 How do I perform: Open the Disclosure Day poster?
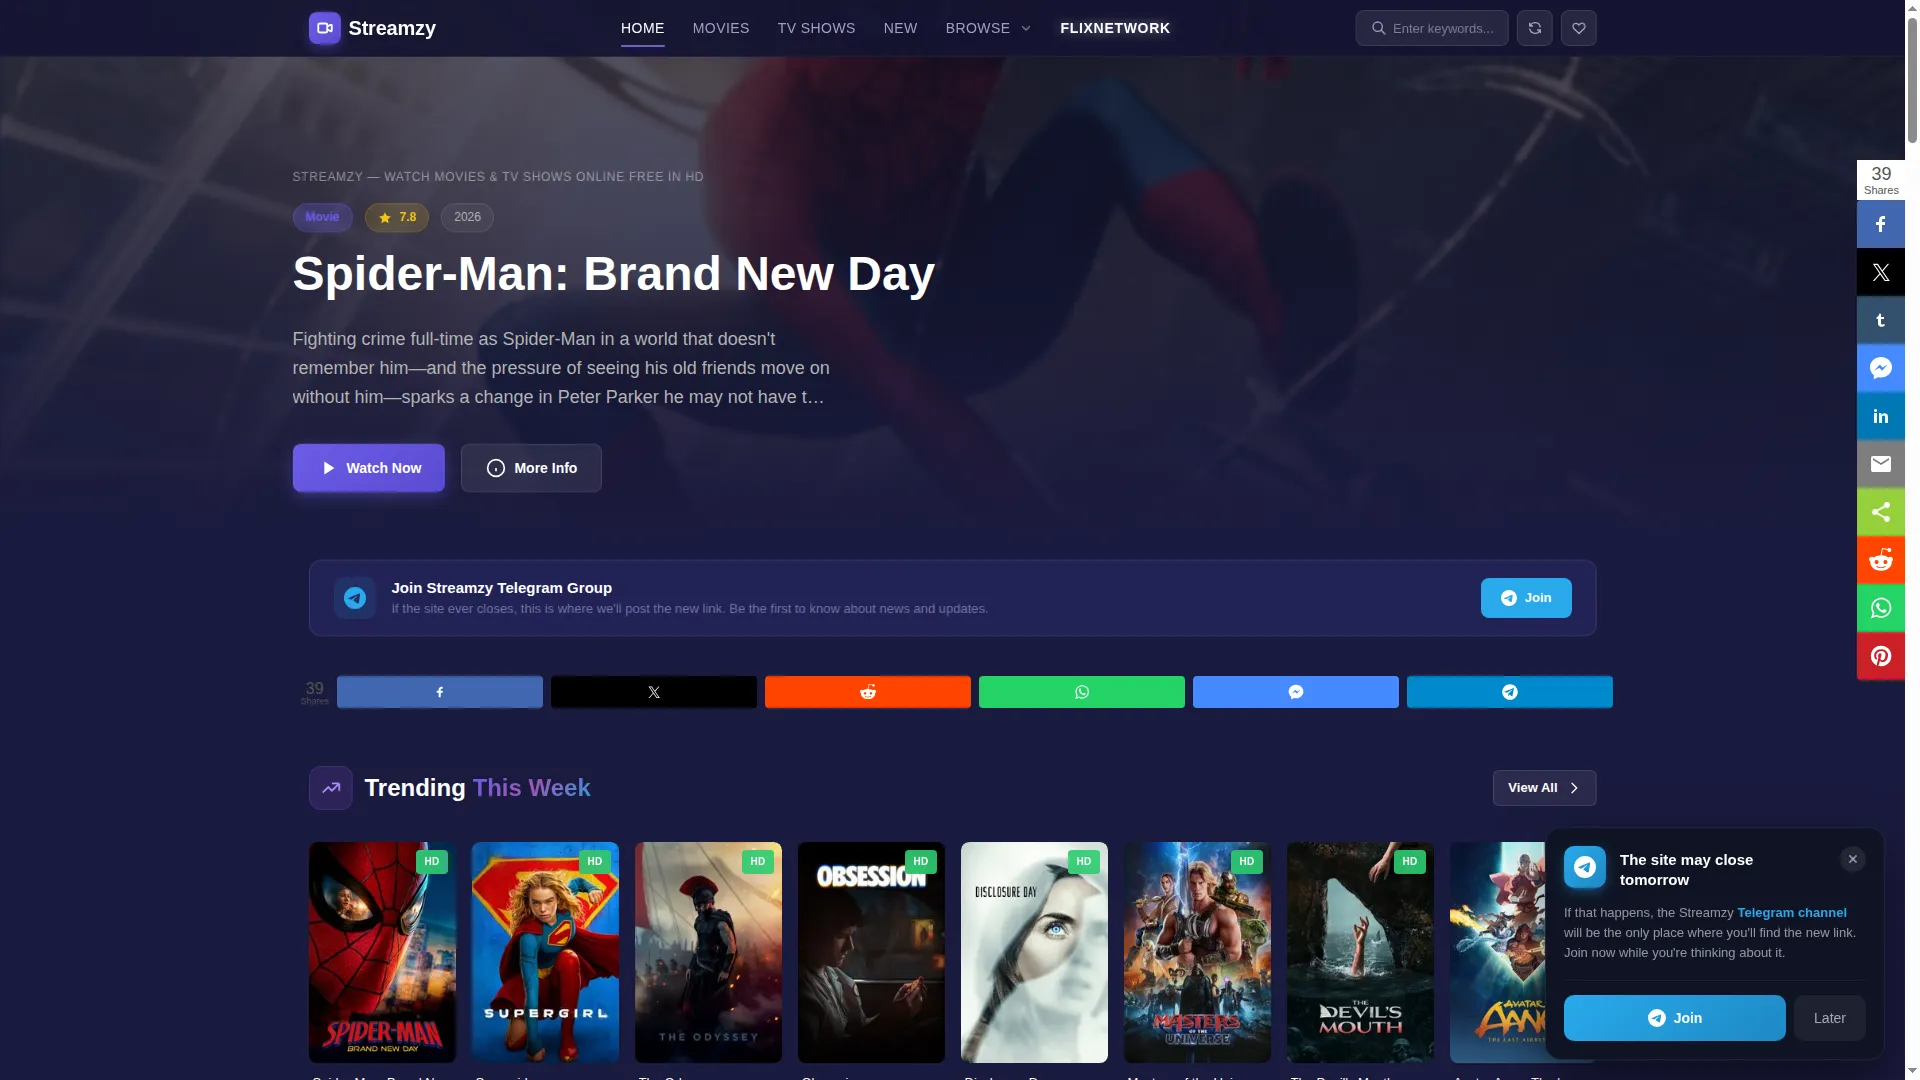click(1034, 952)
